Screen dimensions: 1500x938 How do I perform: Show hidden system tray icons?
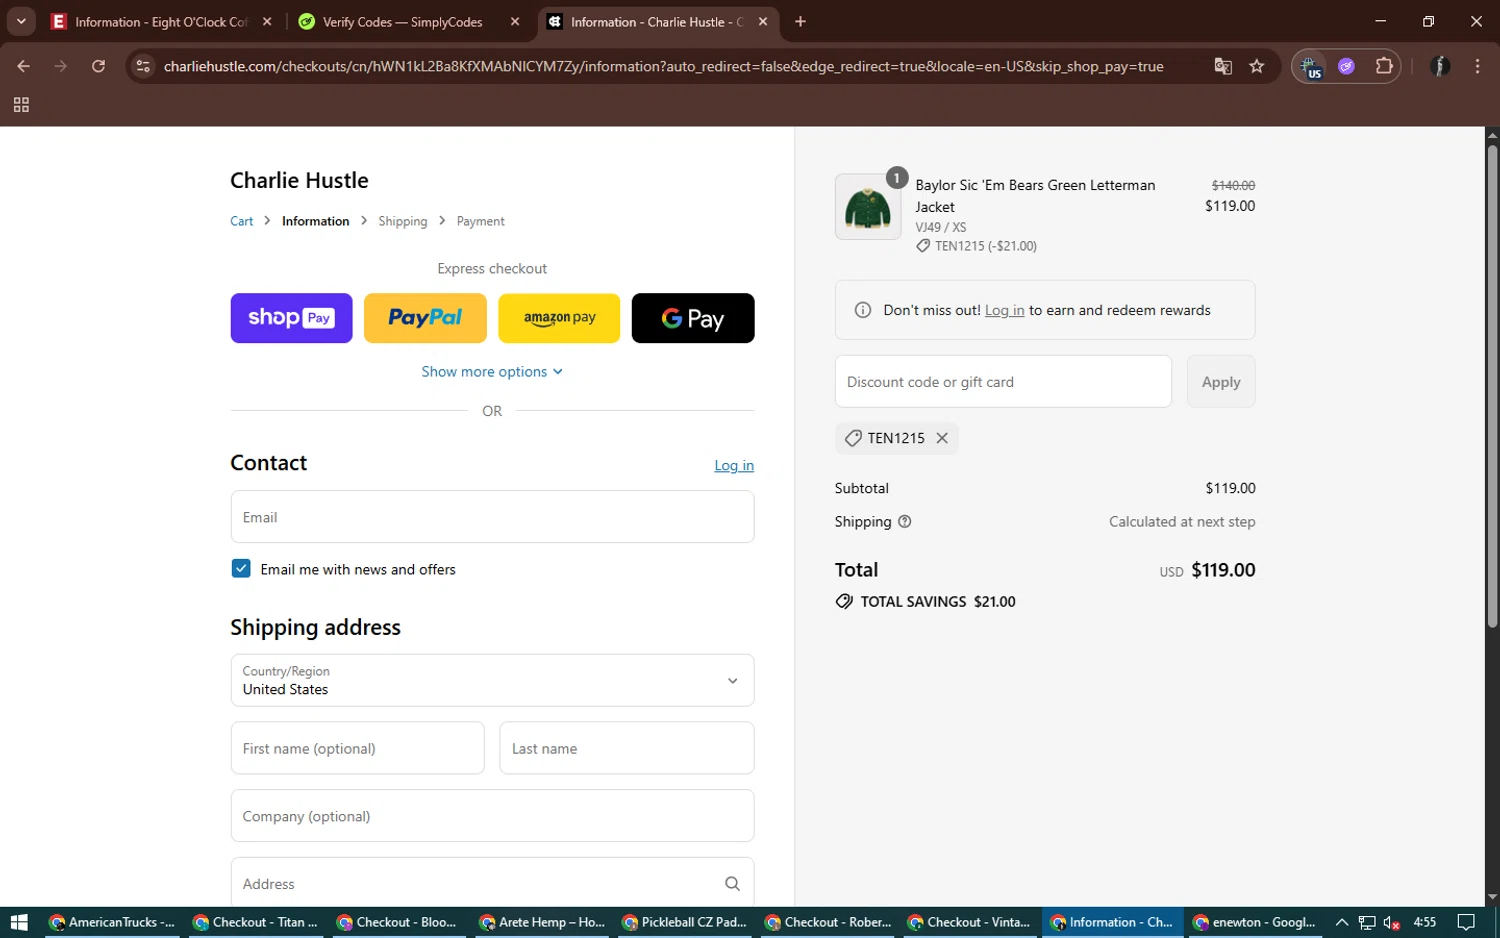coord(1342,922)
